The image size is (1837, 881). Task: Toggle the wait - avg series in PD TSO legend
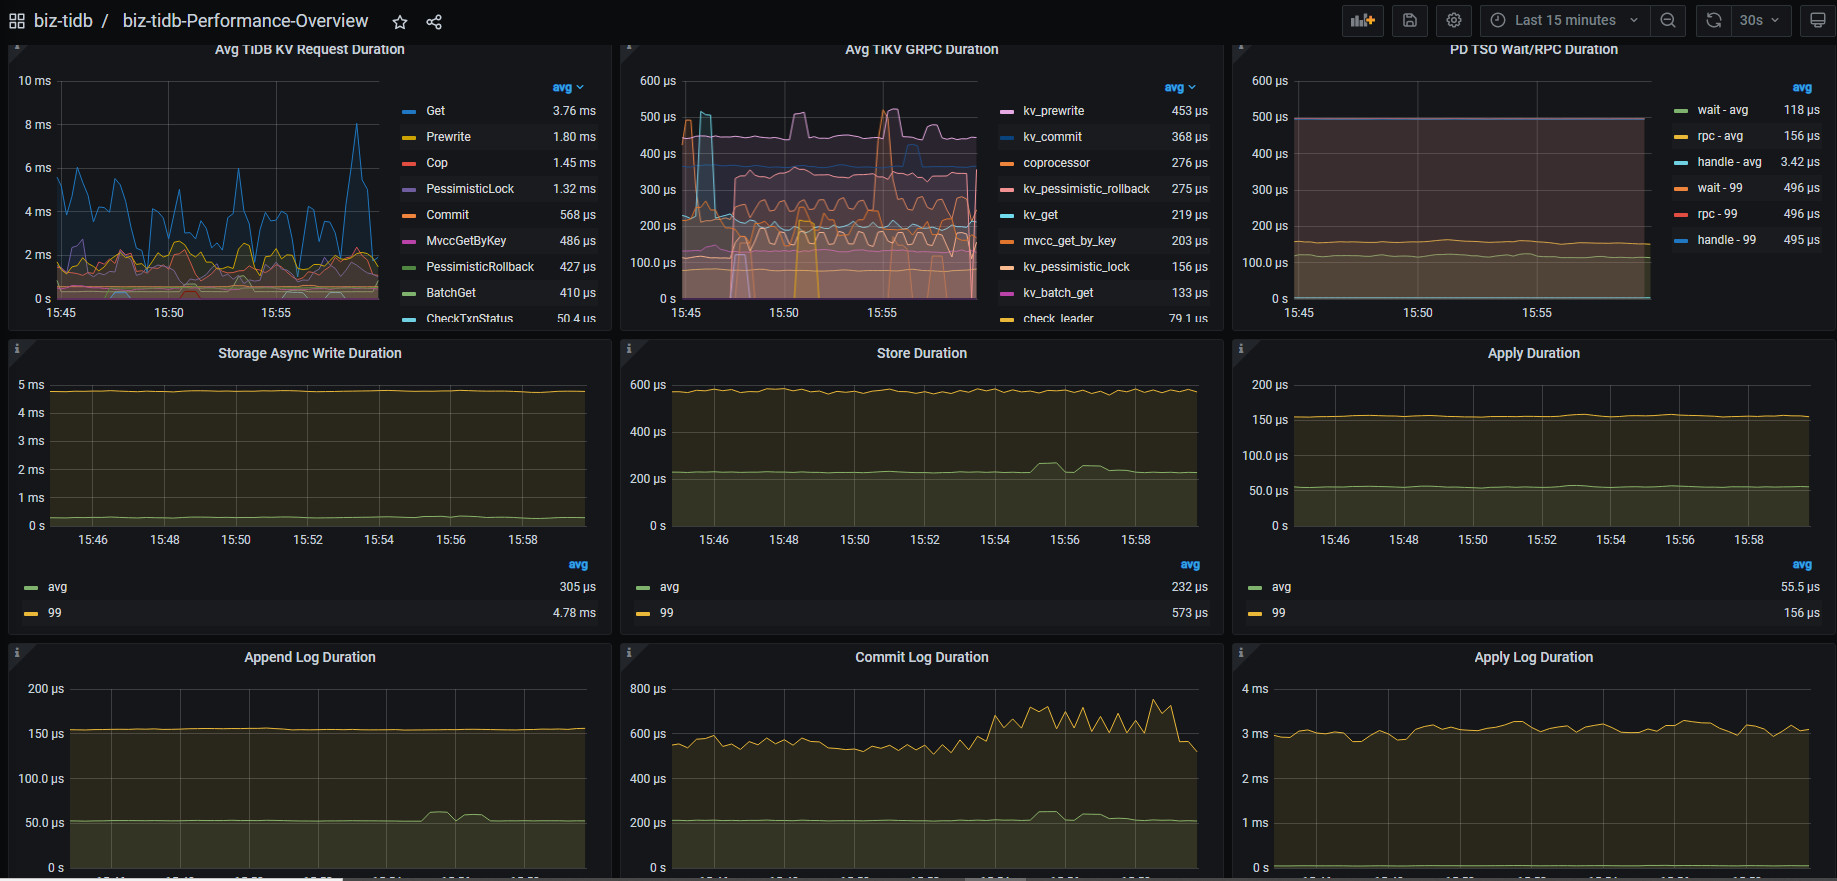(x=1722, y=110)
